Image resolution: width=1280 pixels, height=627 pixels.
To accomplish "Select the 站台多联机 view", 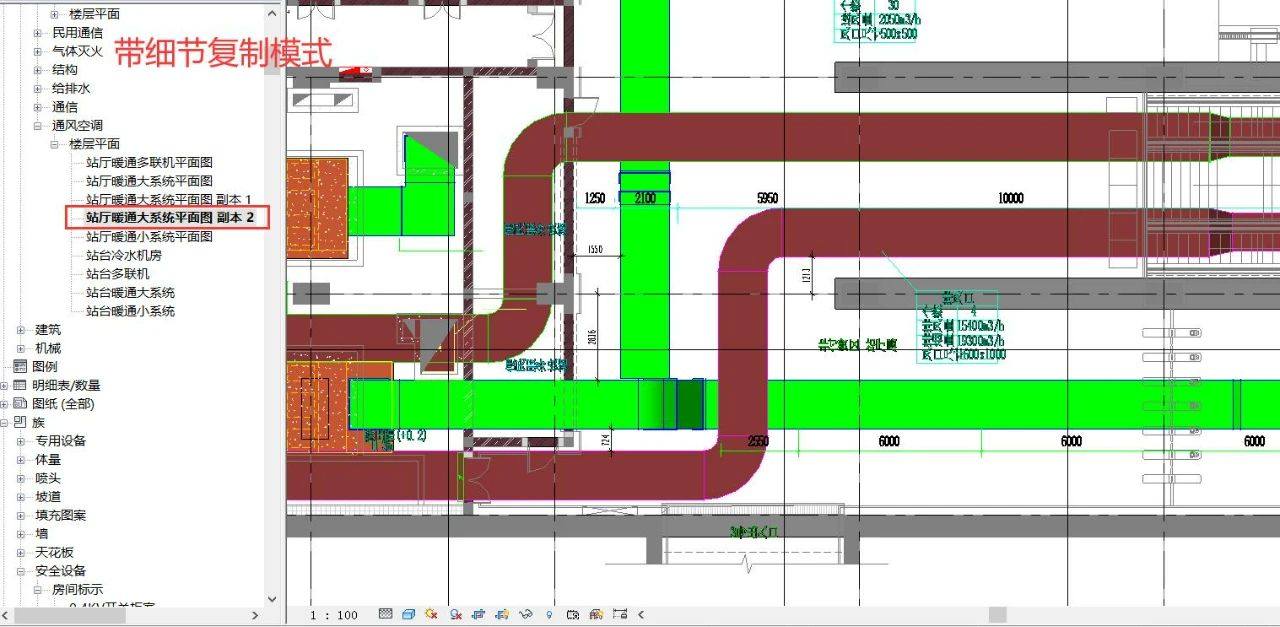I will pyautogui.click(x=117, y=274).
